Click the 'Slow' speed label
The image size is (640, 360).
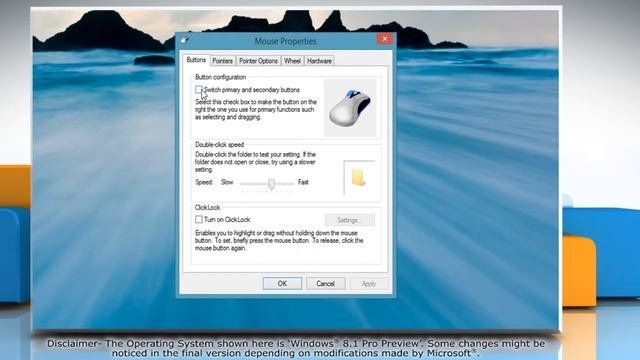coord(227,182)
